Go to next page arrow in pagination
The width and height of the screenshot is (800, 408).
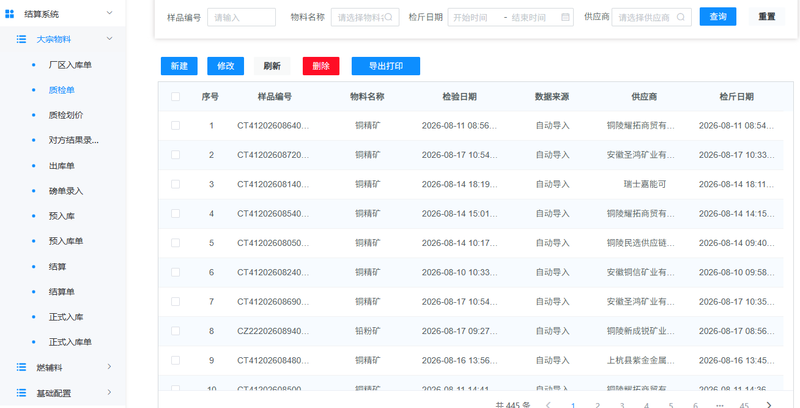[769, 405]
